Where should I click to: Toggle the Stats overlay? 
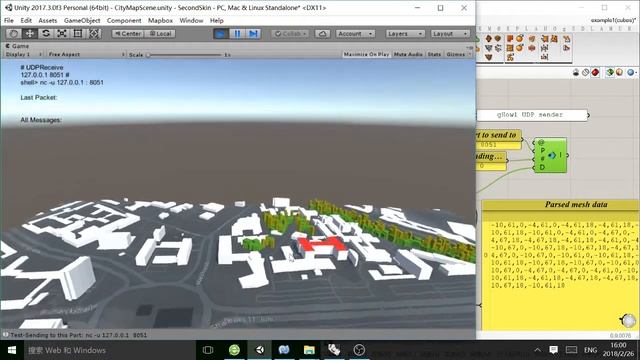coord(434,54)
